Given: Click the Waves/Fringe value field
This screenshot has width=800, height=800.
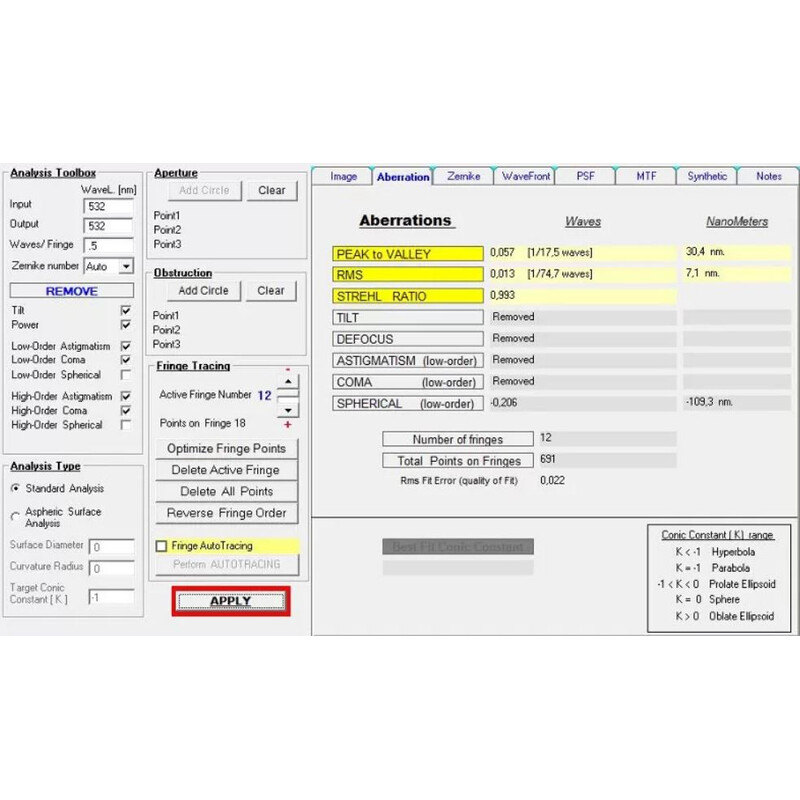Looking at the screenshot, I should [109, 245].
